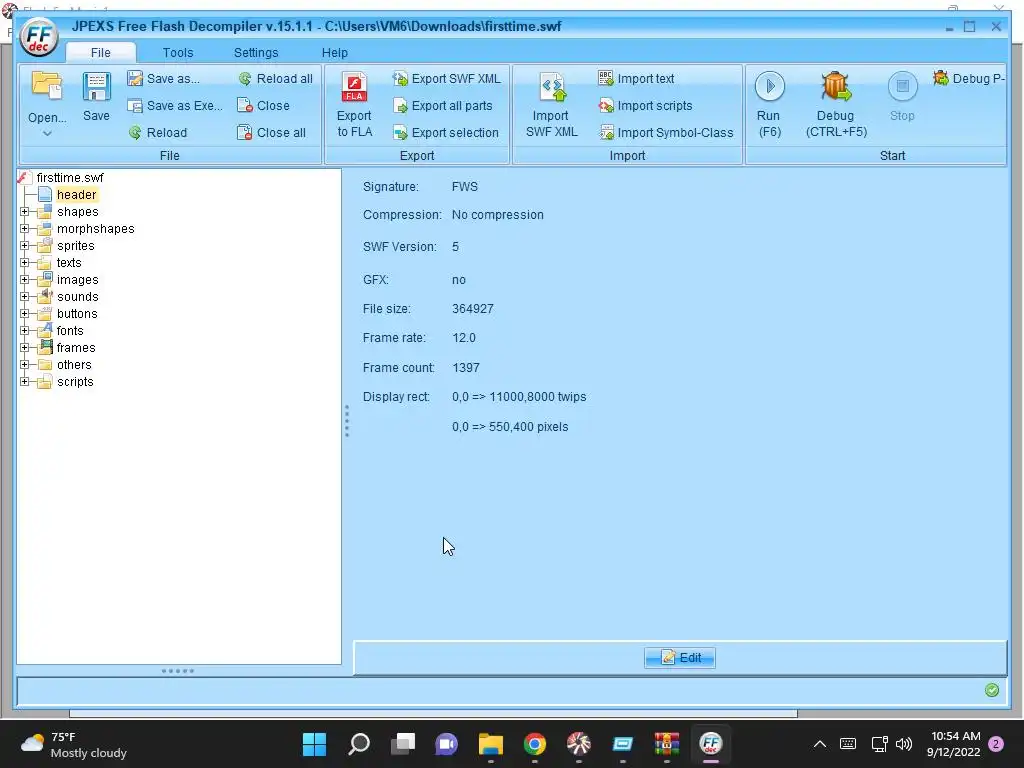Select the header tree item
Image resolution: width=1024 pixels, height=768 pixels.
pyautogui.click(x=76, y=195)
